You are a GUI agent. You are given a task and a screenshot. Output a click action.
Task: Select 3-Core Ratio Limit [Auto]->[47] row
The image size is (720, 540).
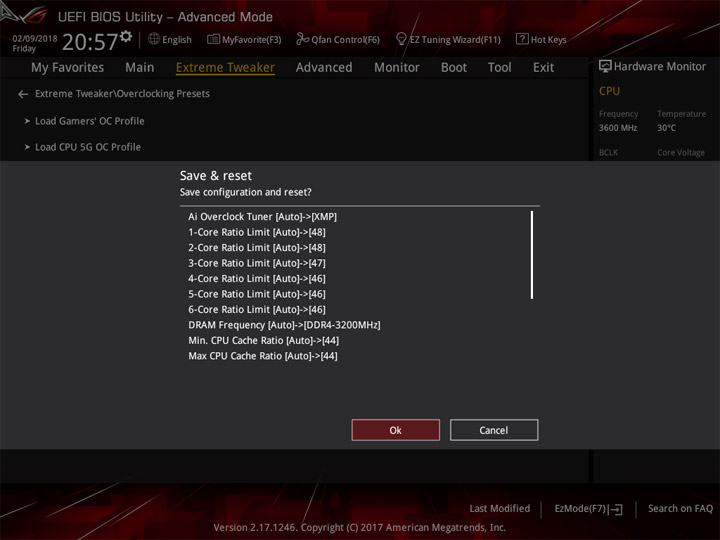click(x=257, y=263)
